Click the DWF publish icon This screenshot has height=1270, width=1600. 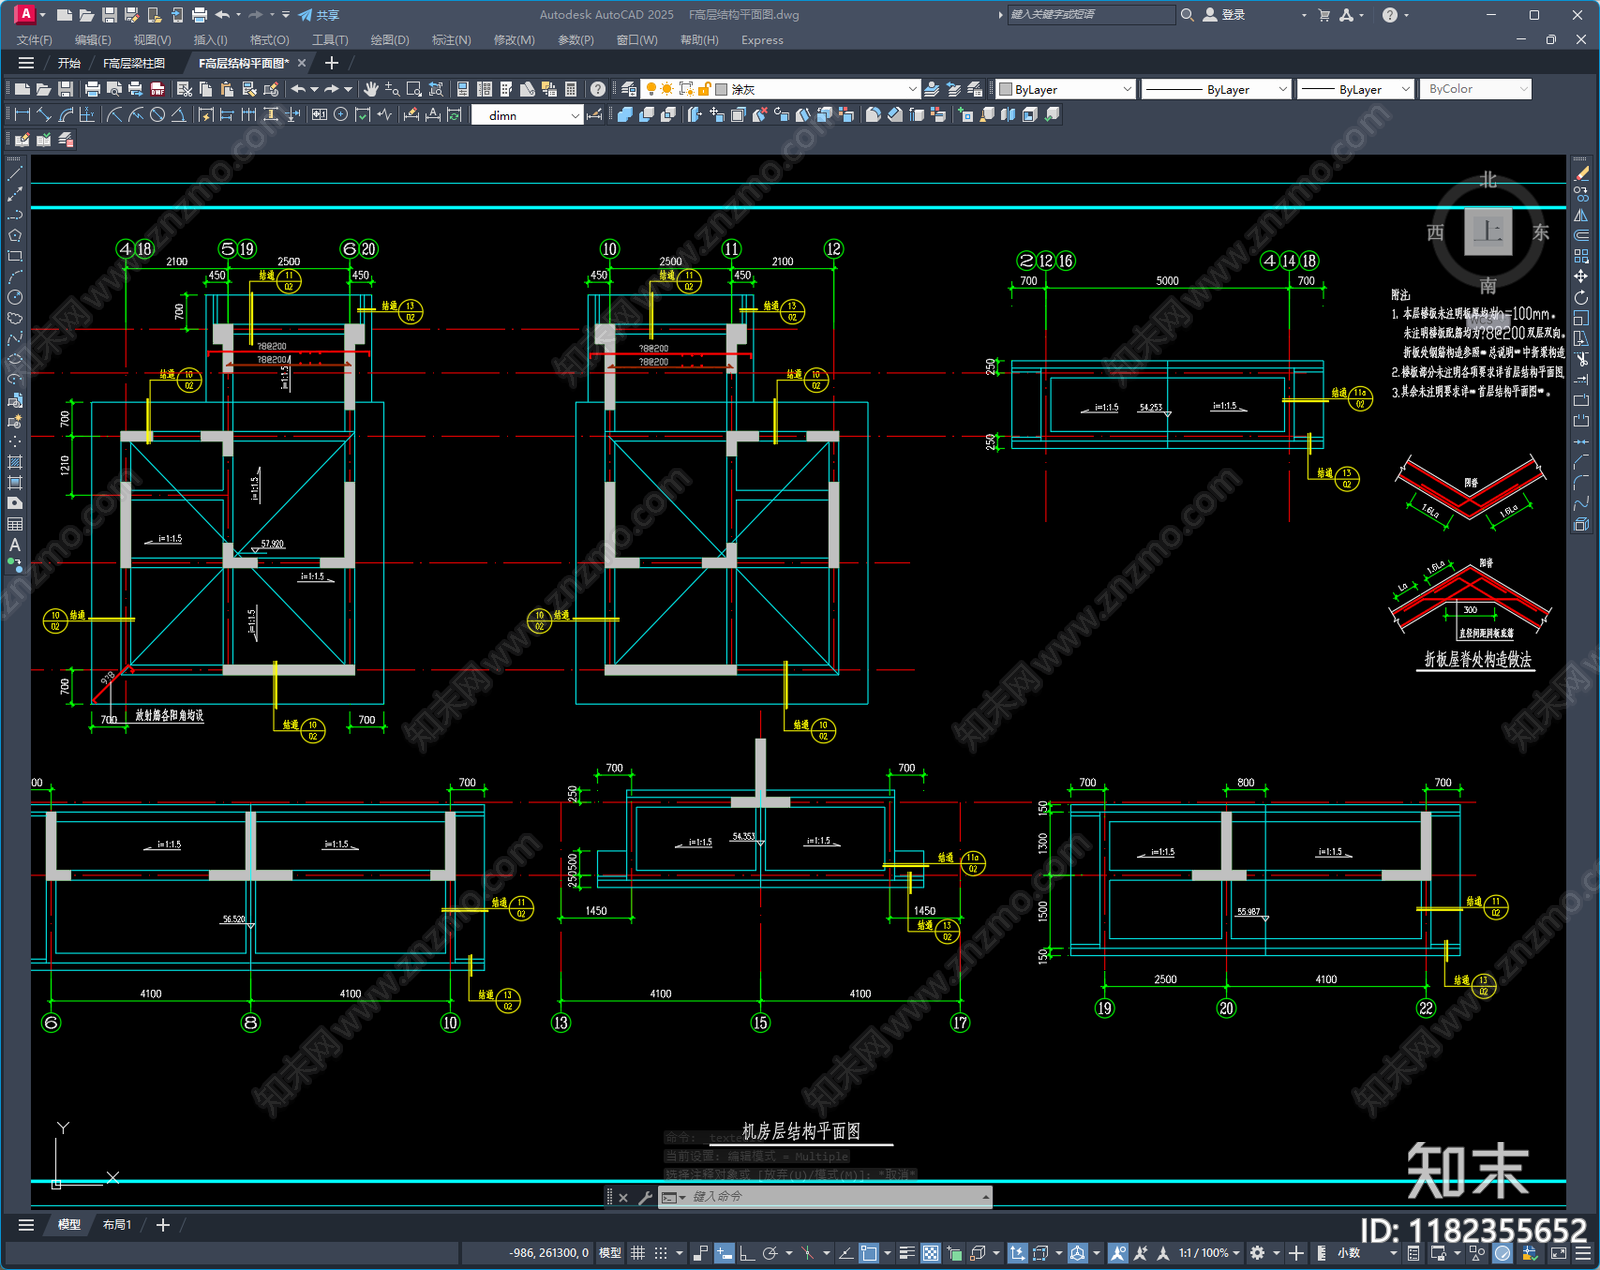pyautogui.click(x=157, y=89)
